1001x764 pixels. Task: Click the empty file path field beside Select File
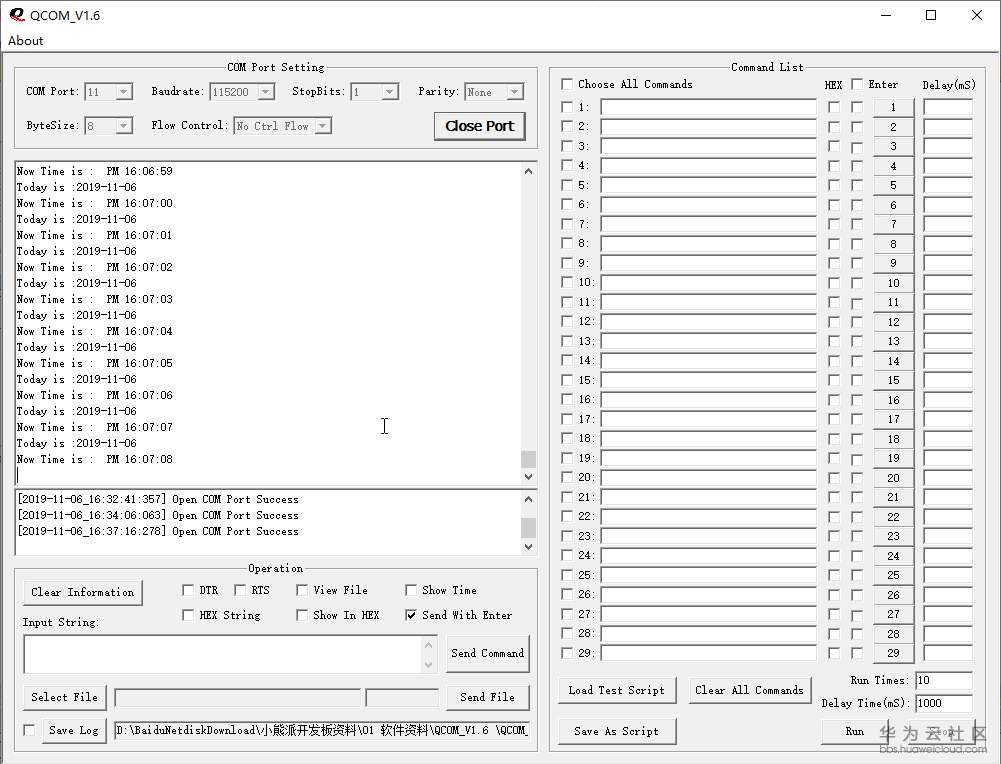tap(237, 698)
